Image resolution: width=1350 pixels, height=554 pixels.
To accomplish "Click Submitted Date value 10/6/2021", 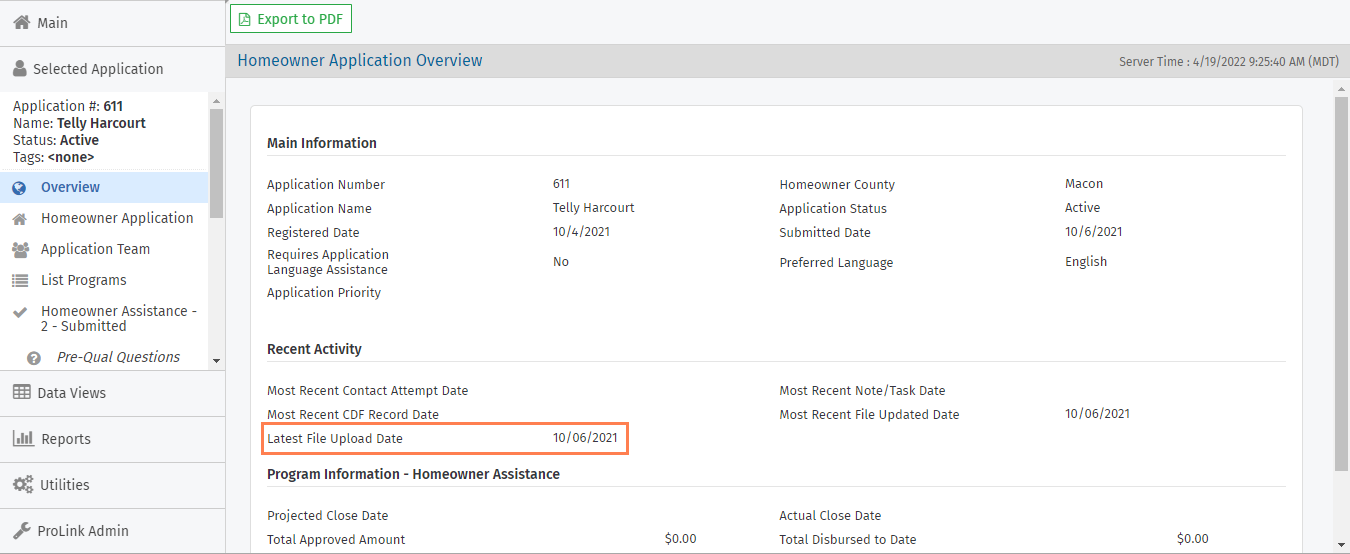I will (x=1094, y=232).
